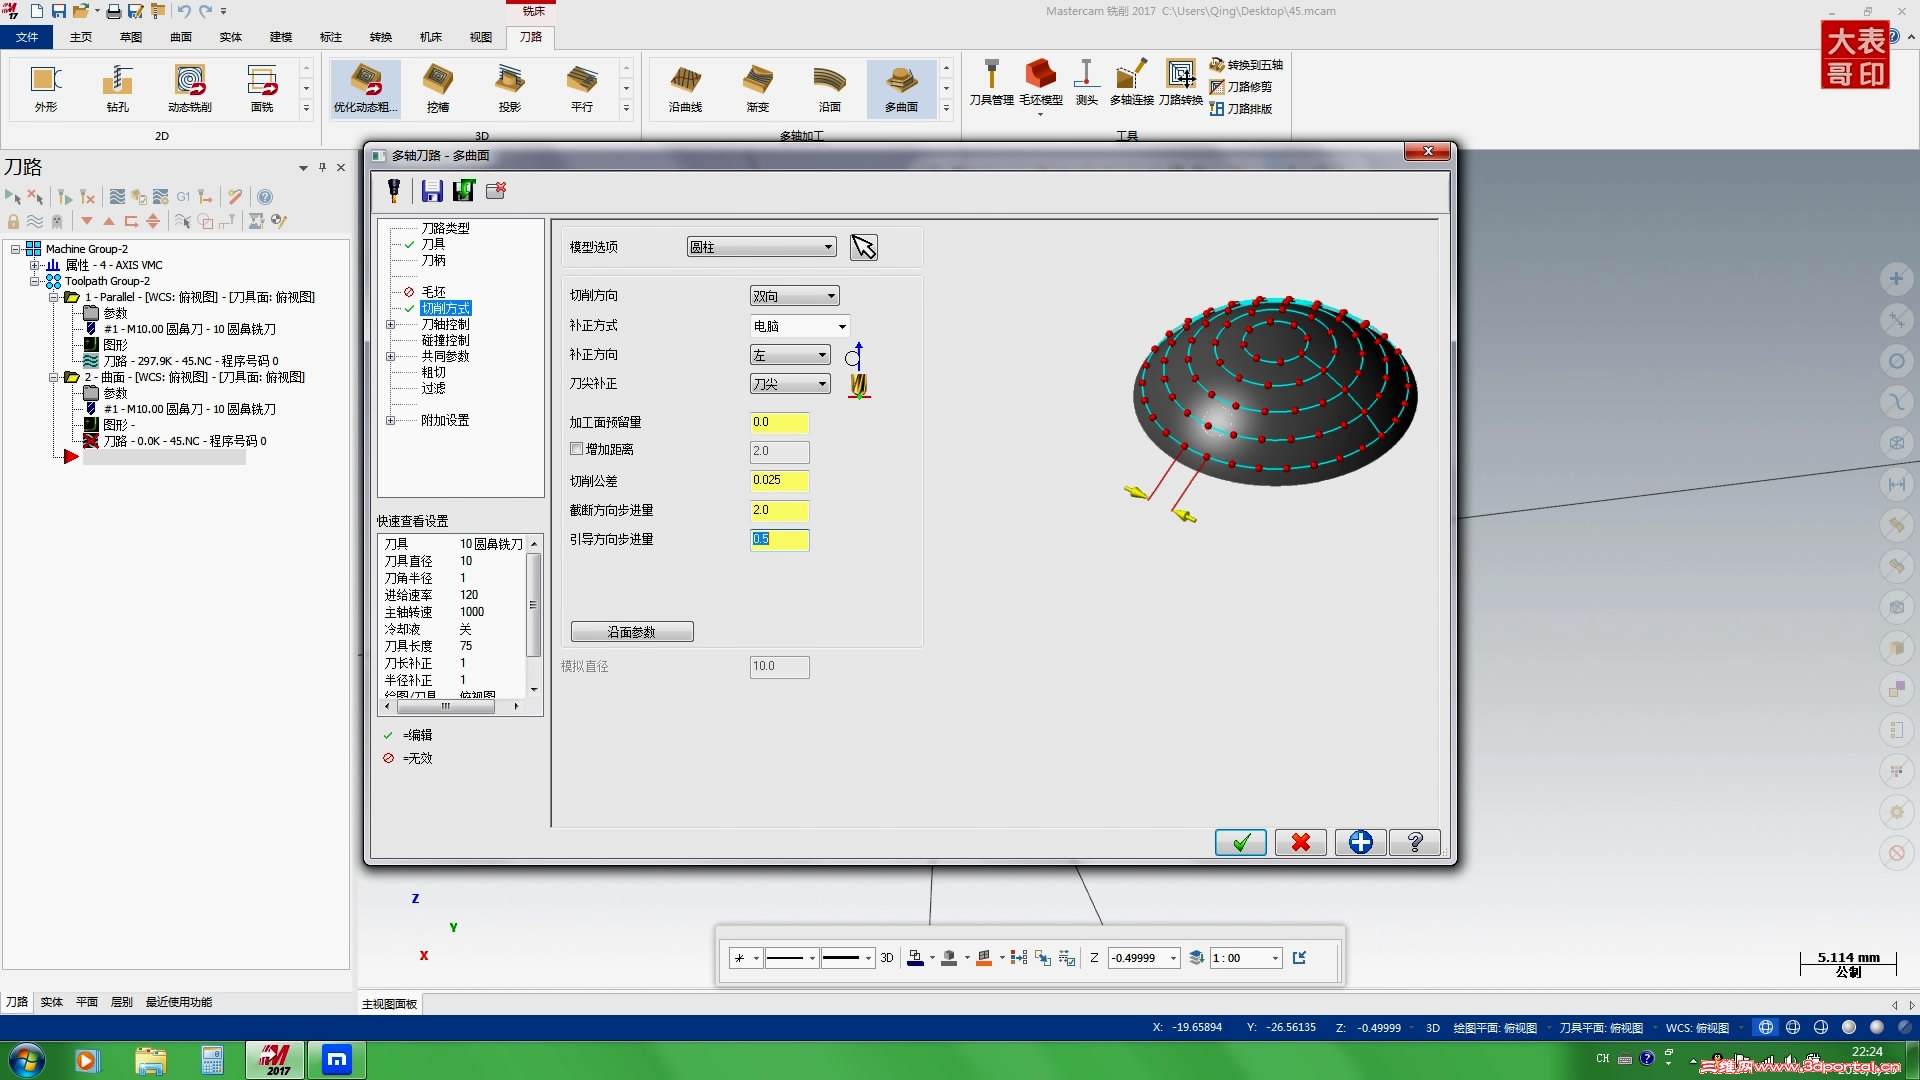Click the 优化动态粗 toolpath icon
Image resolution: width=1920 pixels, height=1080 pixels.
(x=365, y=86)
